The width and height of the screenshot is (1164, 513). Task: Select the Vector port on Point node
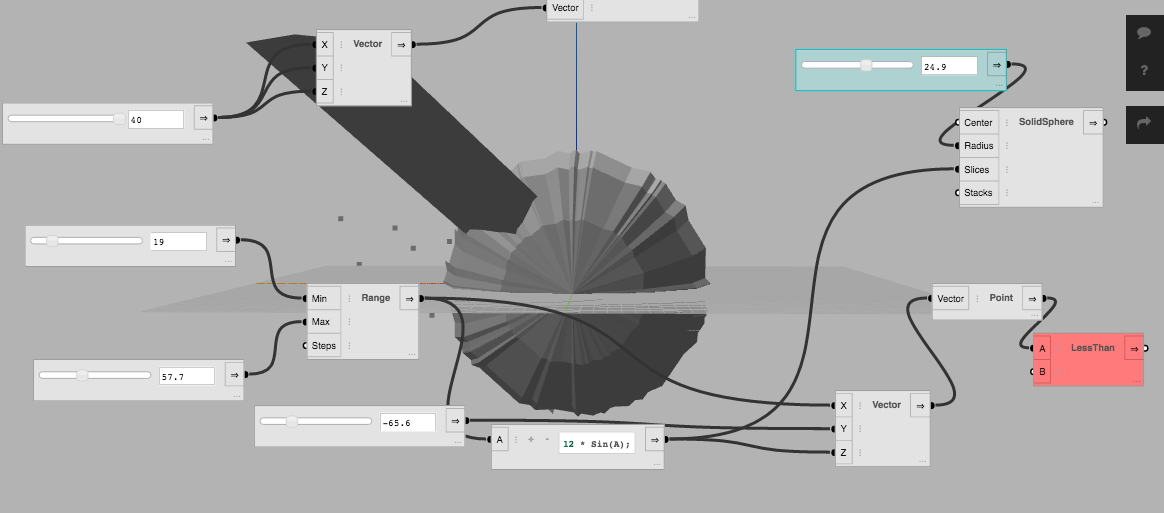pyautogui.click(x=950, y=298)
